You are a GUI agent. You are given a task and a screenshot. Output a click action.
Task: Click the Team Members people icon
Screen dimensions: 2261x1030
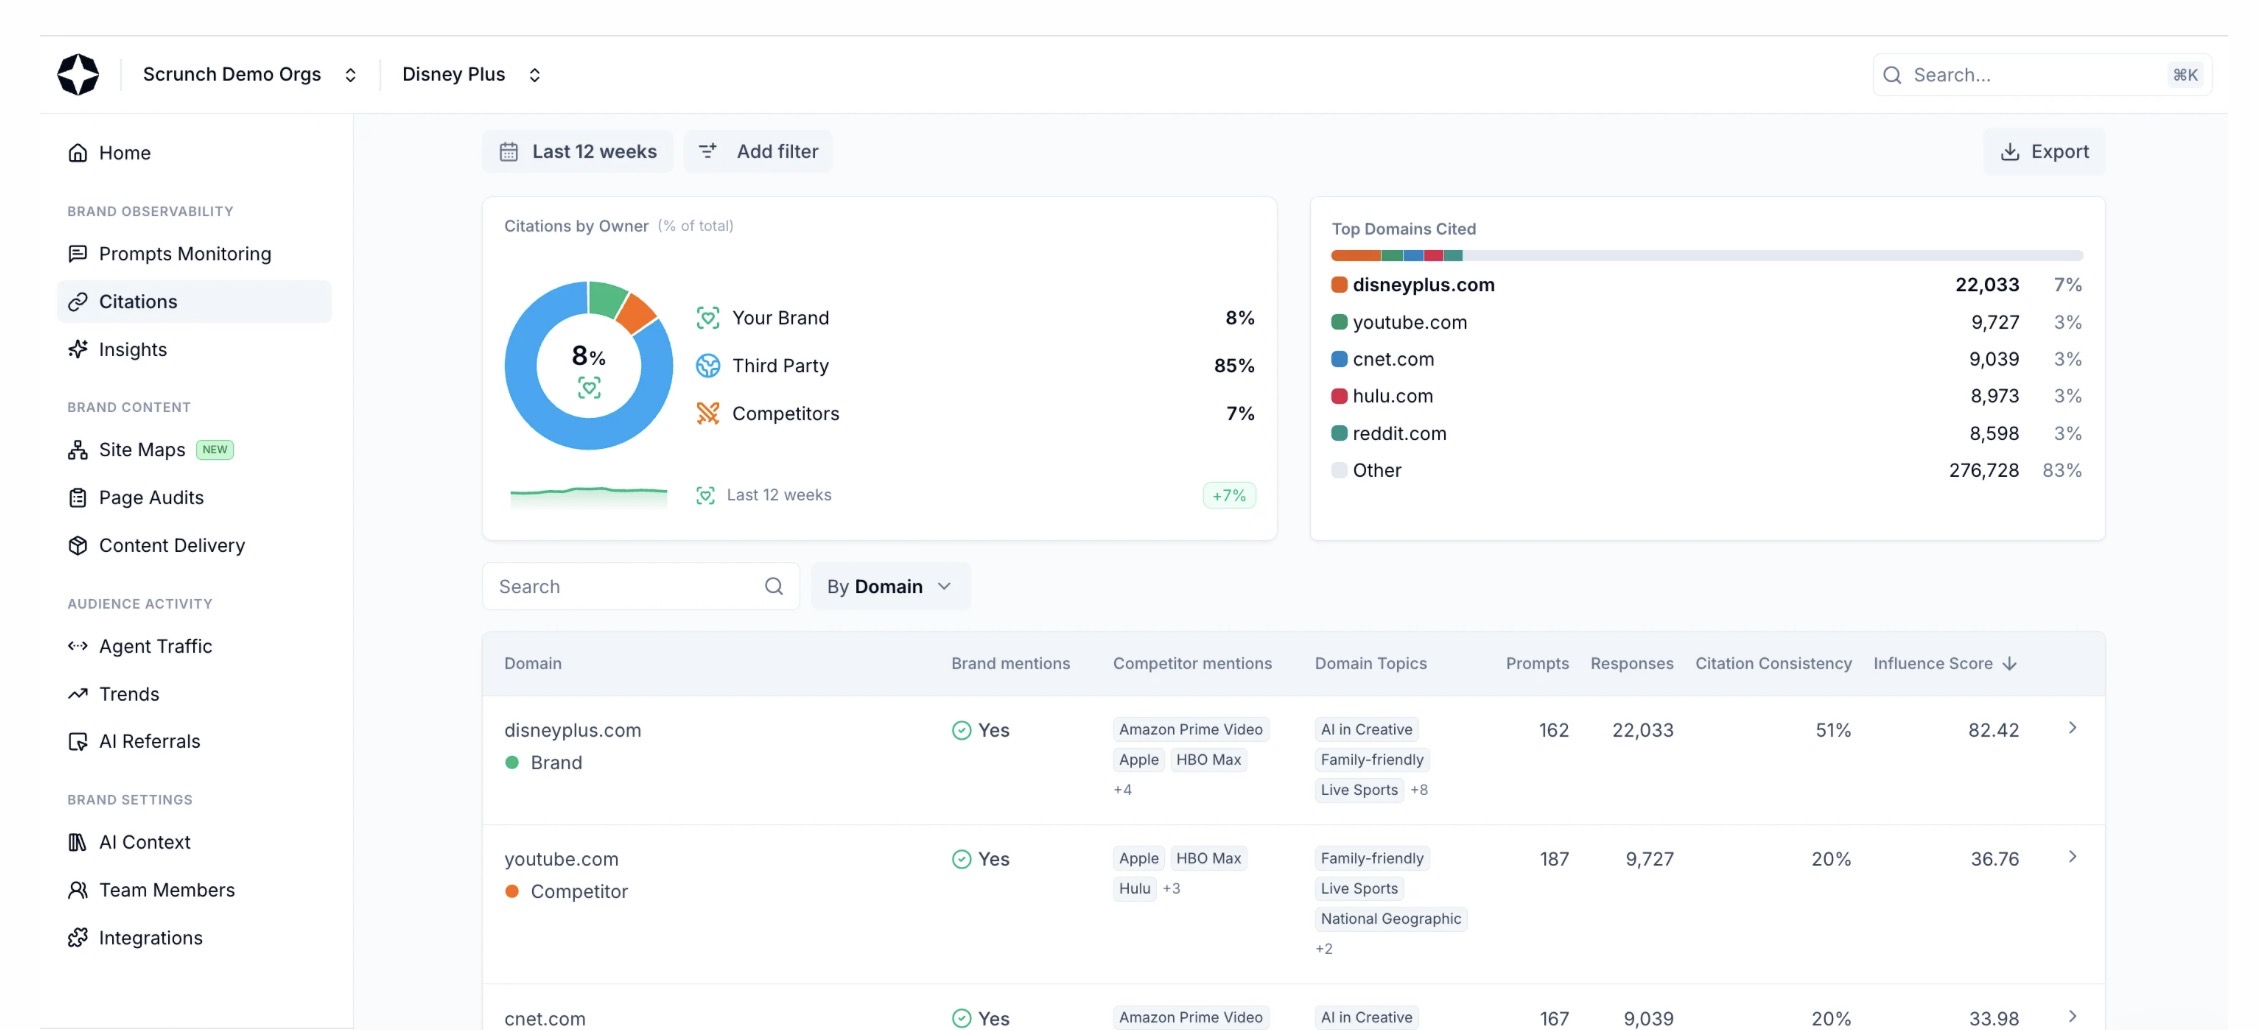(x=78, y=890)
